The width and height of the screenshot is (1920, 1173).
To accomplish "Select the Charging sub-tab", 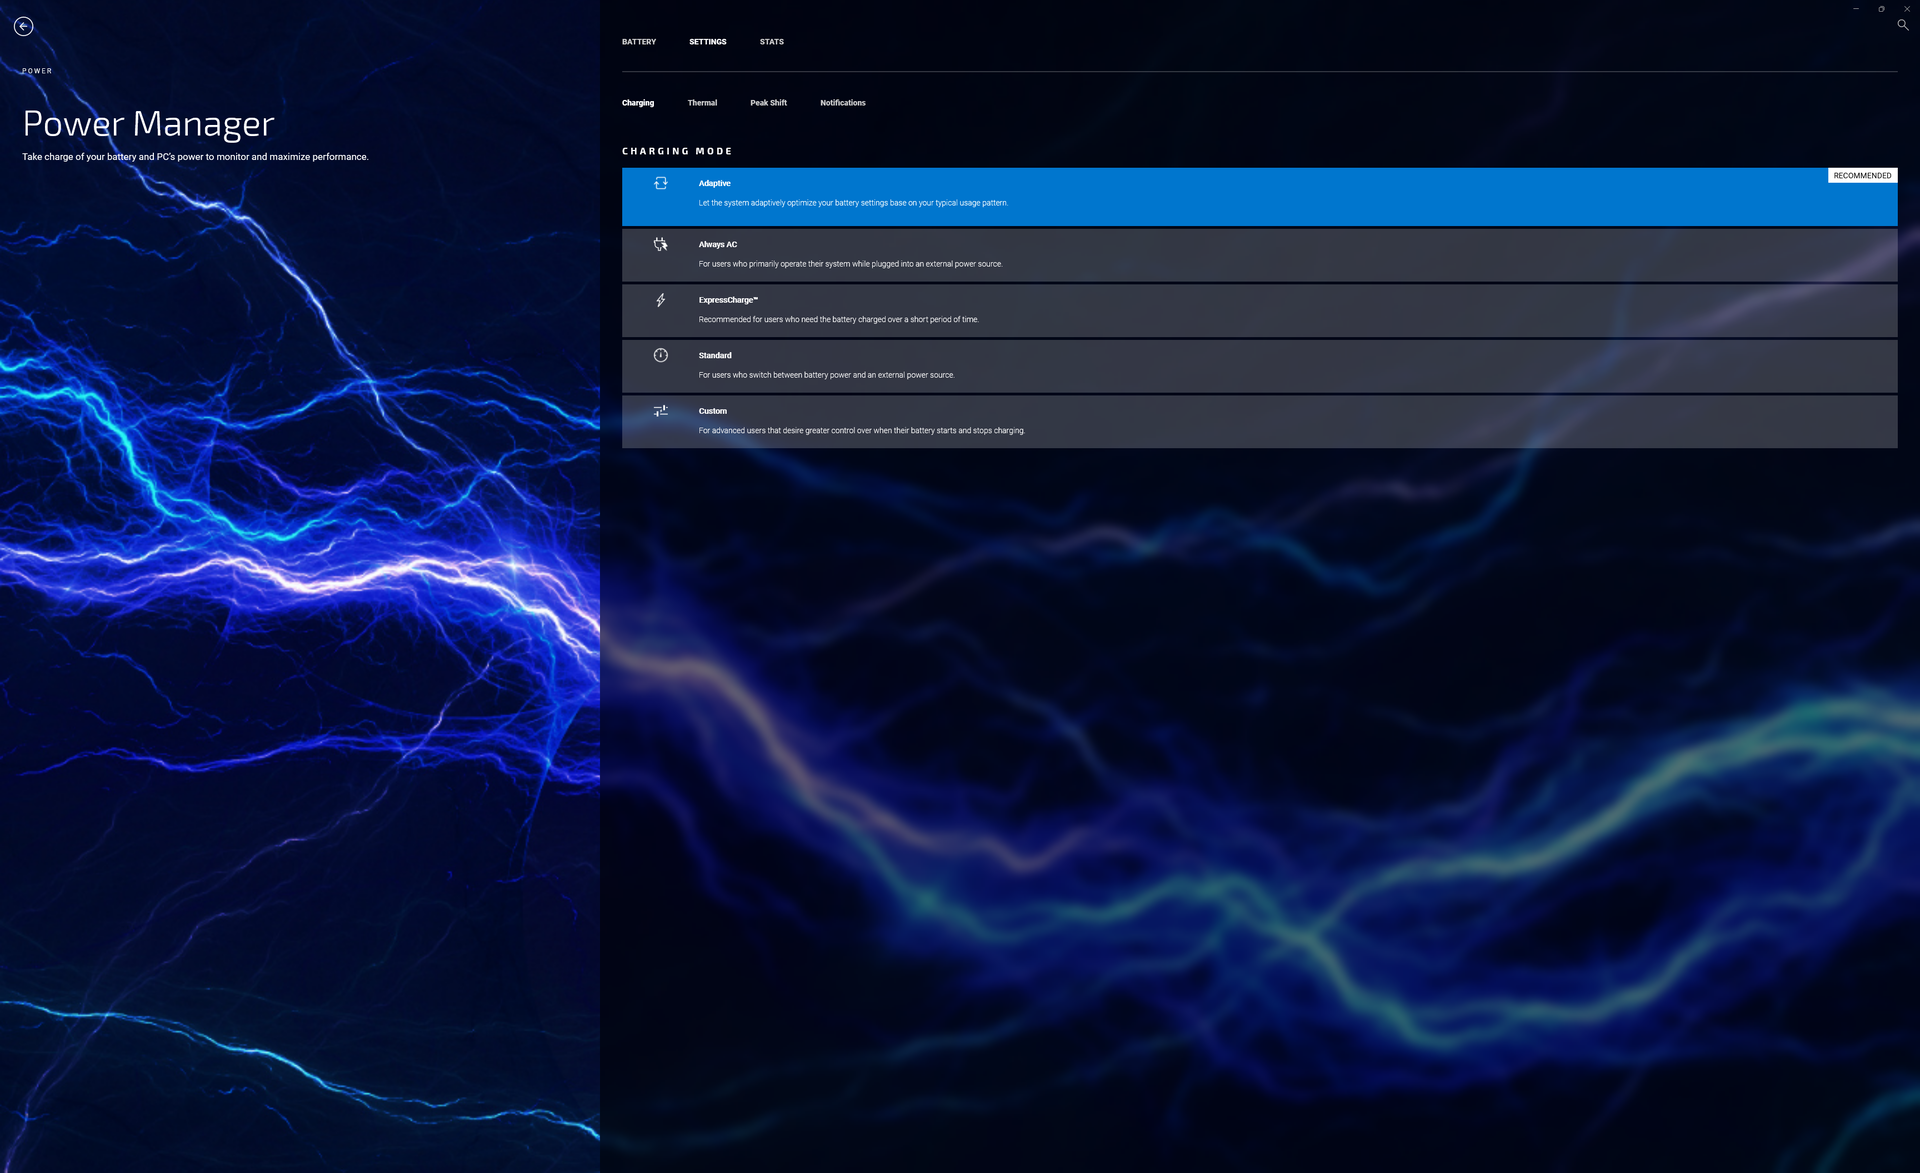I will tap(637, 103).
